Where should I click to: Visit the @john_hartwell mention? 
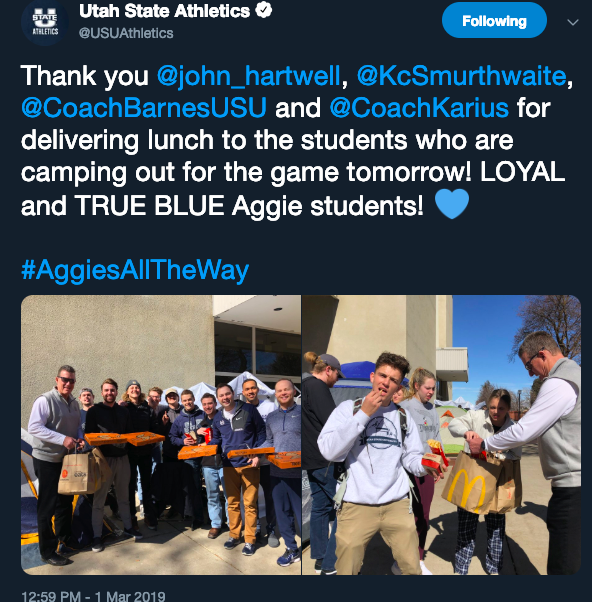tap(248, 76)
